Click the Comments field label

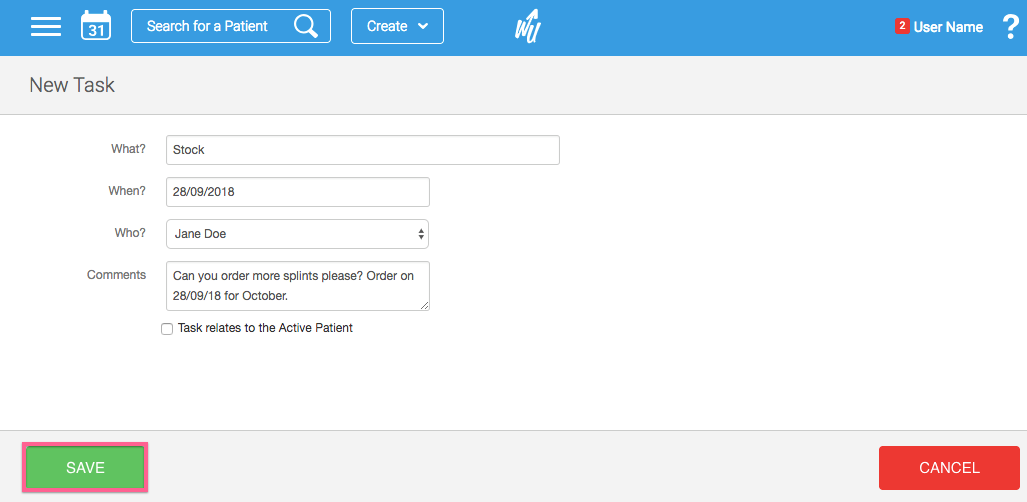[x=117, y=275]
